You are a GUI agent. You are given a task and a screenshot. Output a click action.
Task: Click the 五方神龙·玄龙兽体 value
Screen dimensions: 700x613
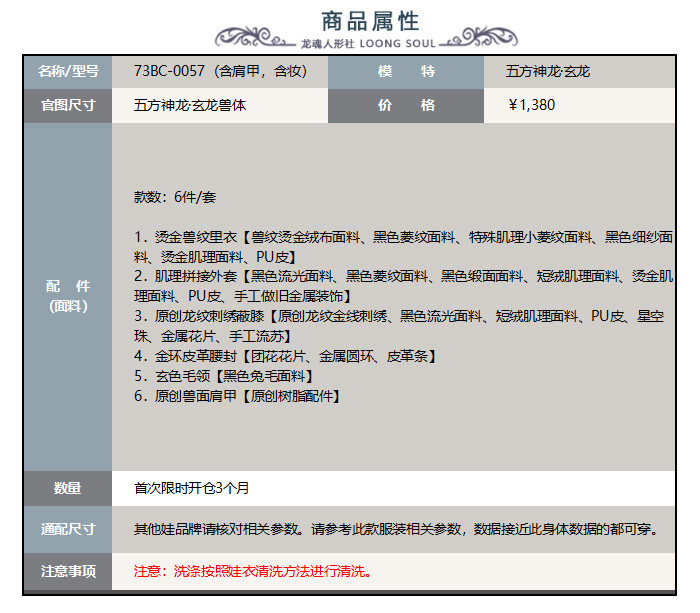[190, 105]
